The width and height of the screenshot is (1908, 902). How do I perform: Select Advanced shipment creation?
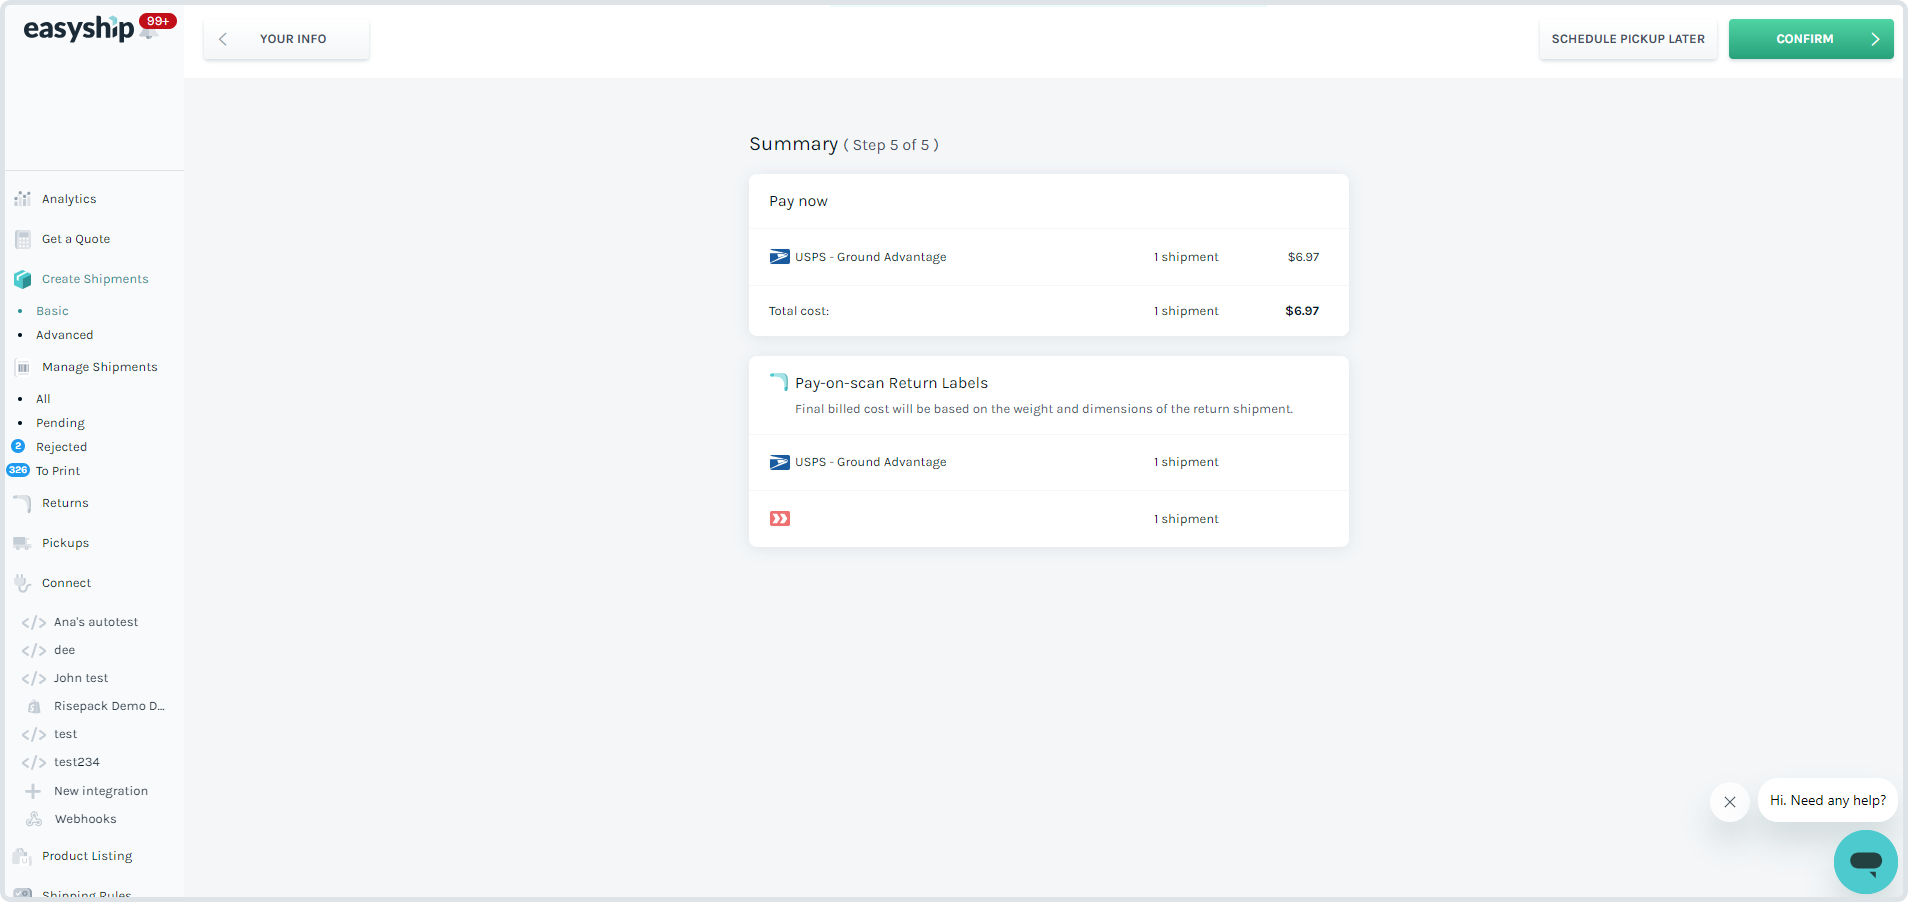[64, 335]
